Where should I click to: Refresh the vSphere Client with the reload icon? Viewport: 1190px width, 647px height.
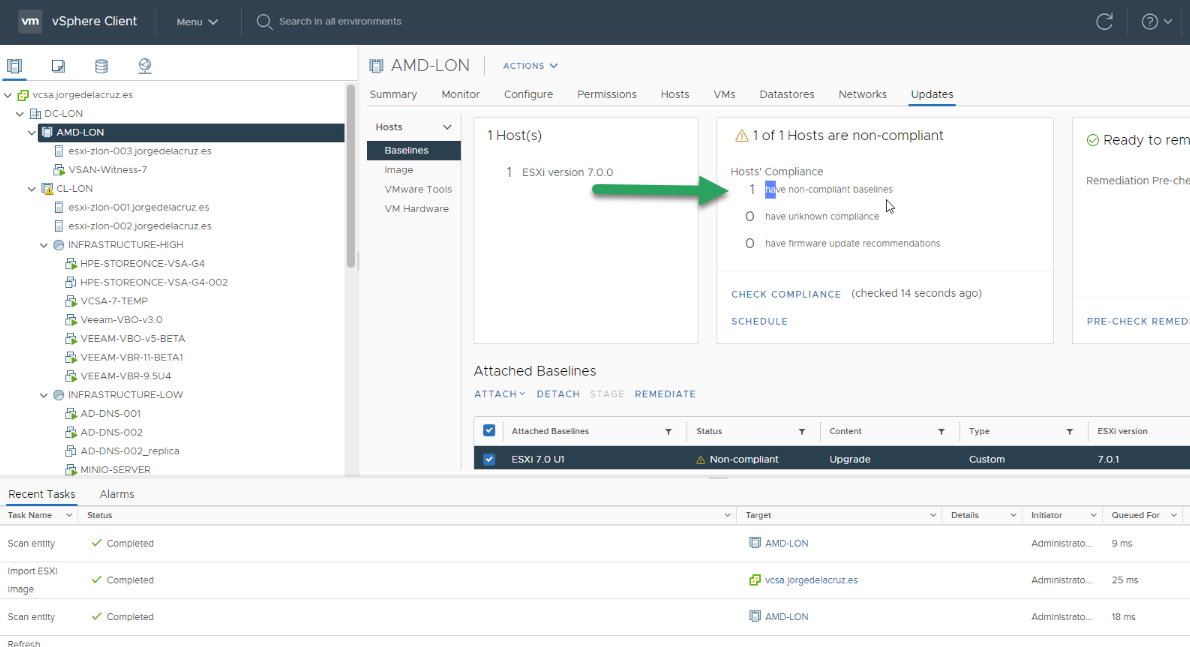pos(1104,21)
